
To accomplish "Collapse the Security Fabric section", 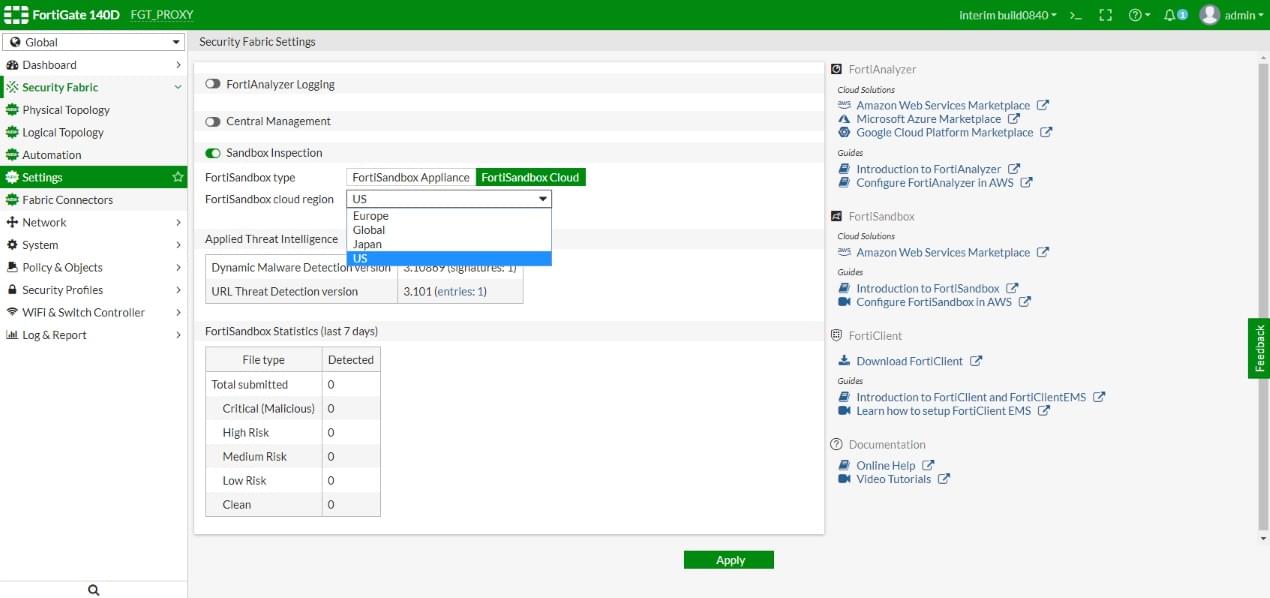I will [x=178, y=87].
